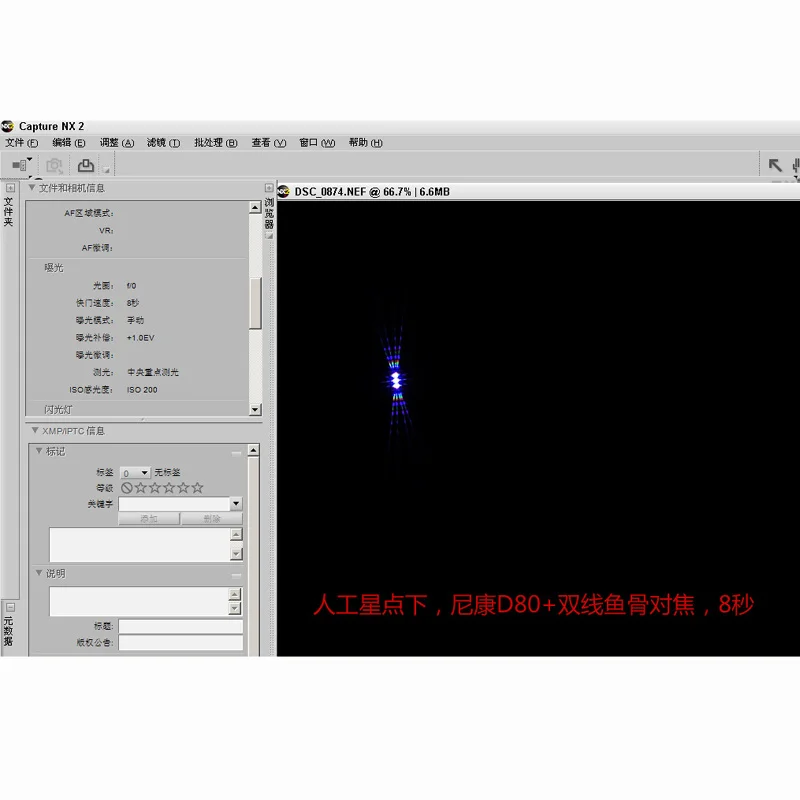Click the exposure compensation value +1.0EV

140,338
